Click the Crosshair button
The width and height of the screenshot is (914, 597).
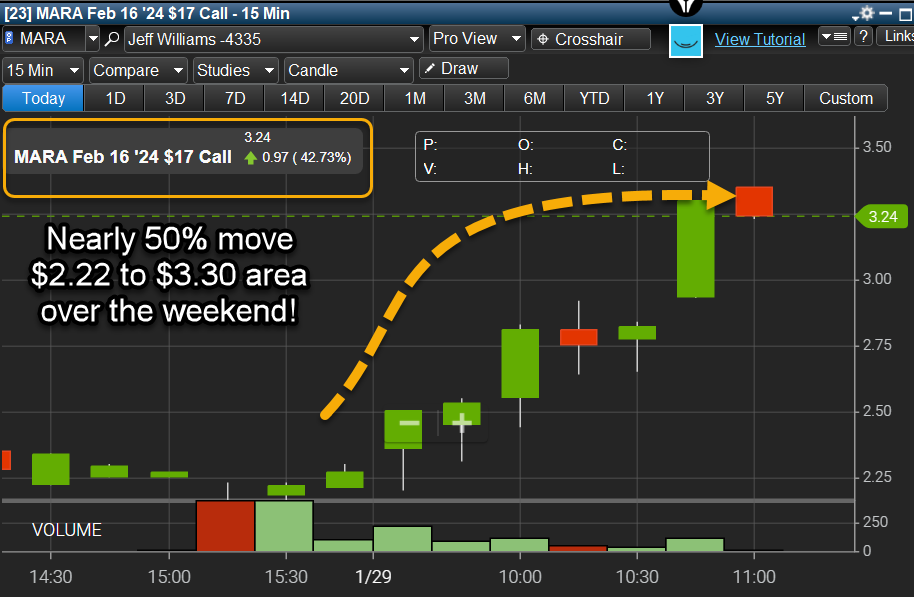(x=590, y=39)
